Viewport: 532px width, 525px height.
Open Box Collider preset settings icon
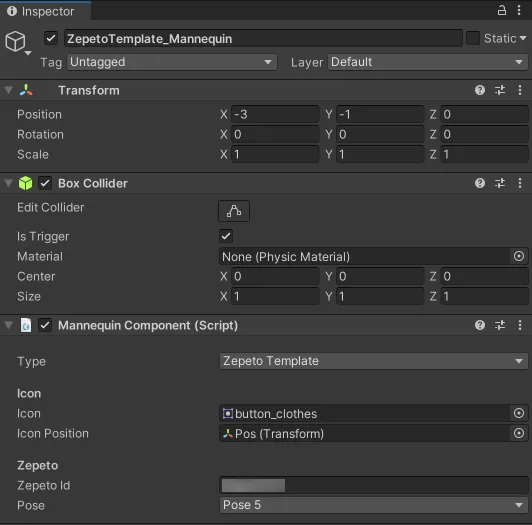click(500, 183)
